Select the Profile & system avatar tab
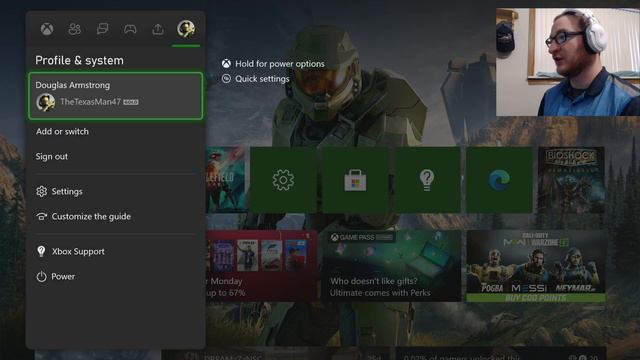 coord(186,29)
